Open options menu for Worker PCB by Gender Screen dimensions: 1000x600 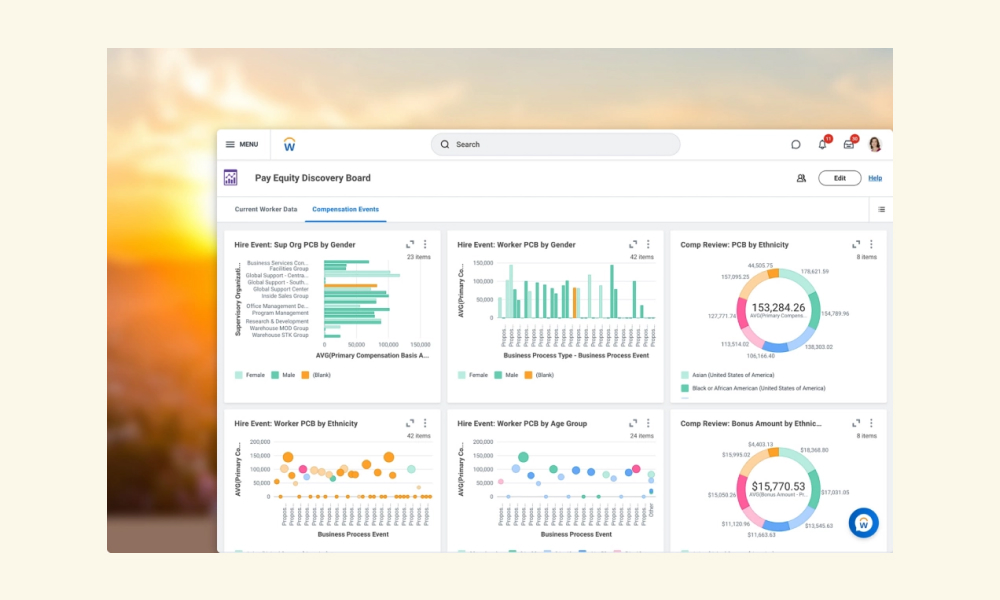pos(649,244)
